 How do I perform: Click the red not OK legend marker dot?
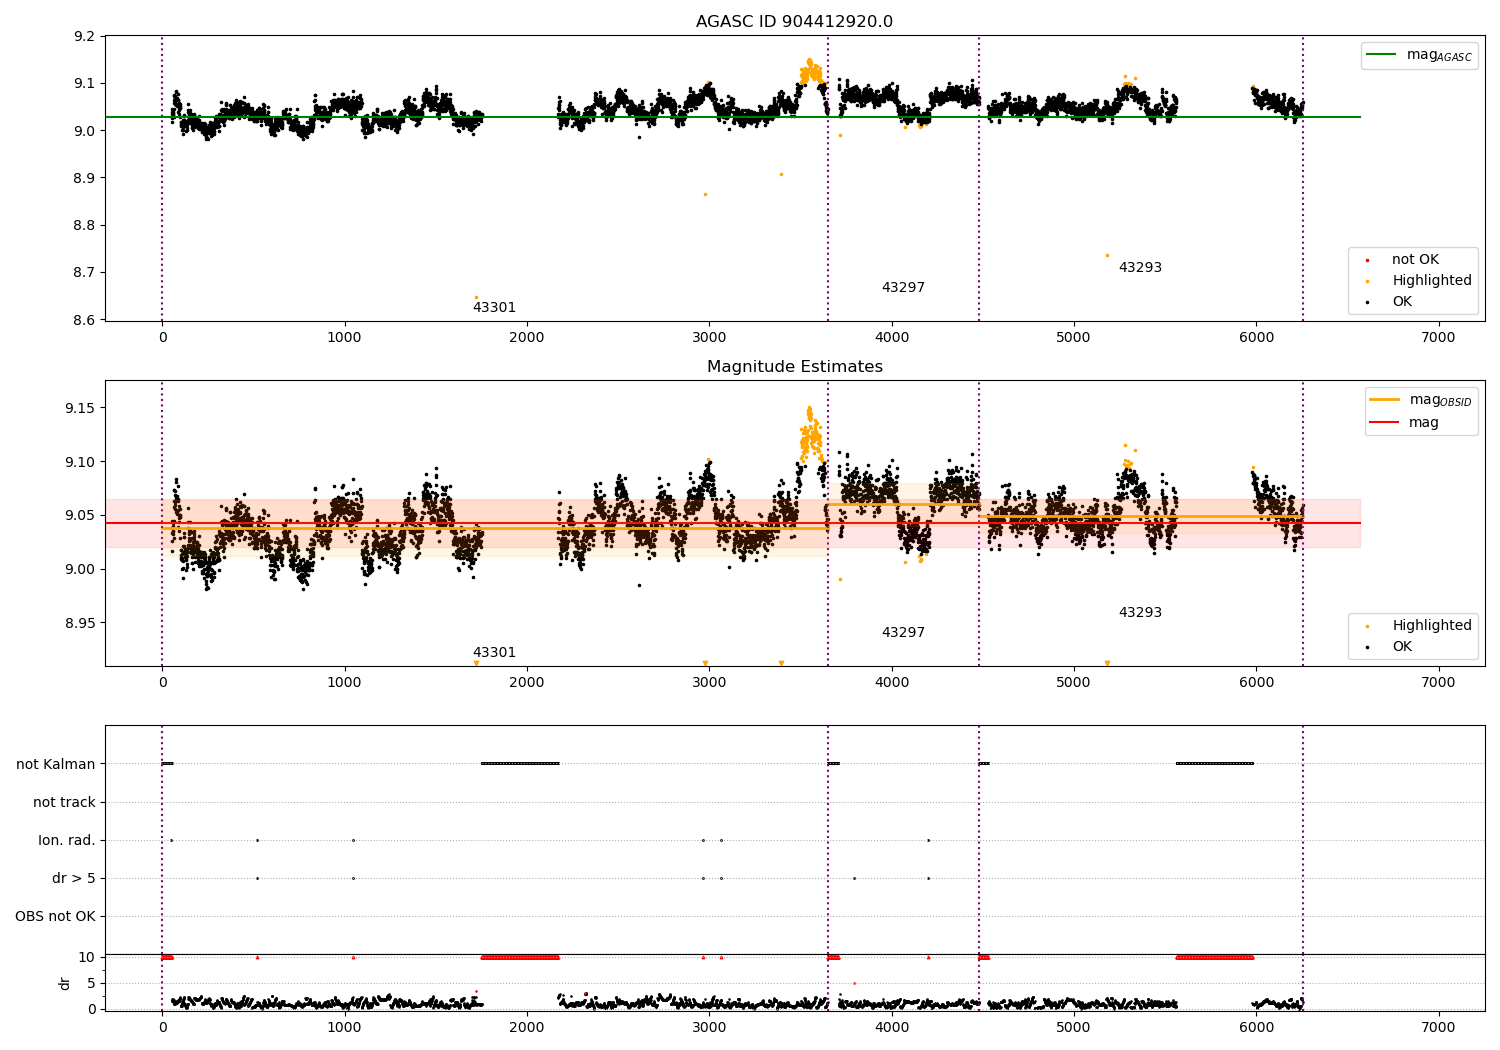point(1367,260)
